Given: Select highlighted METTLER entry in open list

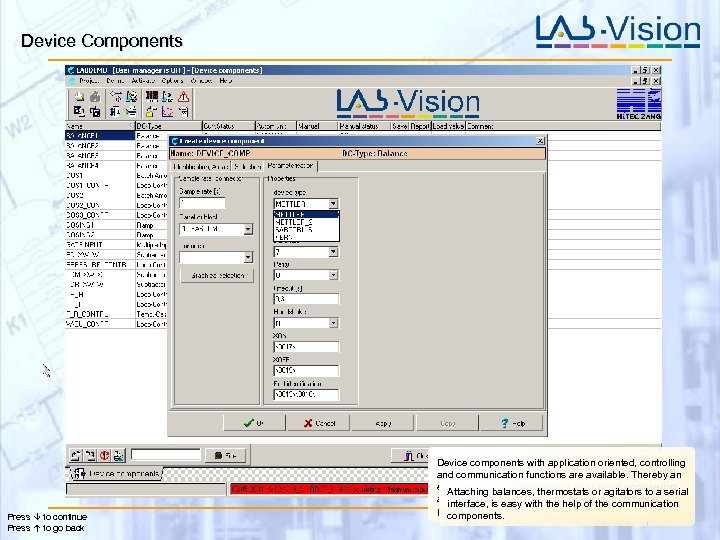Looking at the screenshot, I should pyautogui.click(x=306, y=214).
